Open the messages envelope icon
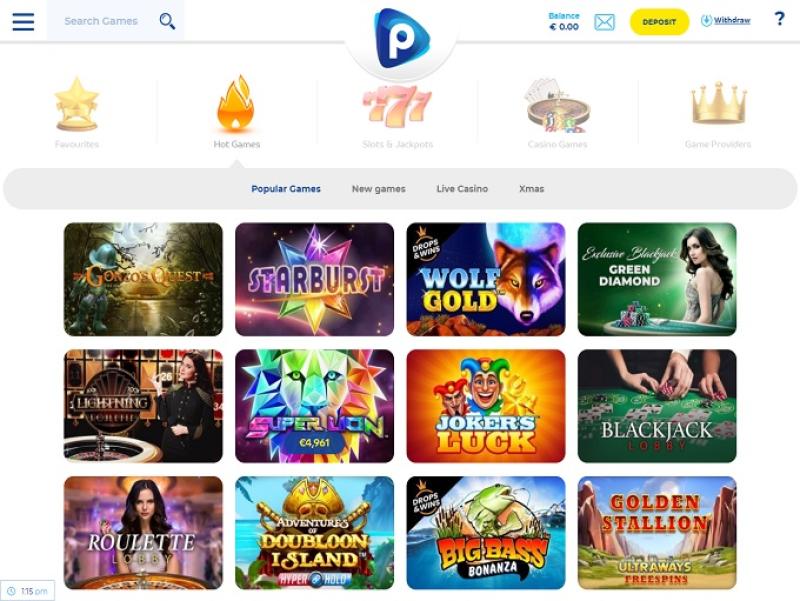The width and height of the screenshot is (800, 601). point(605,22)
